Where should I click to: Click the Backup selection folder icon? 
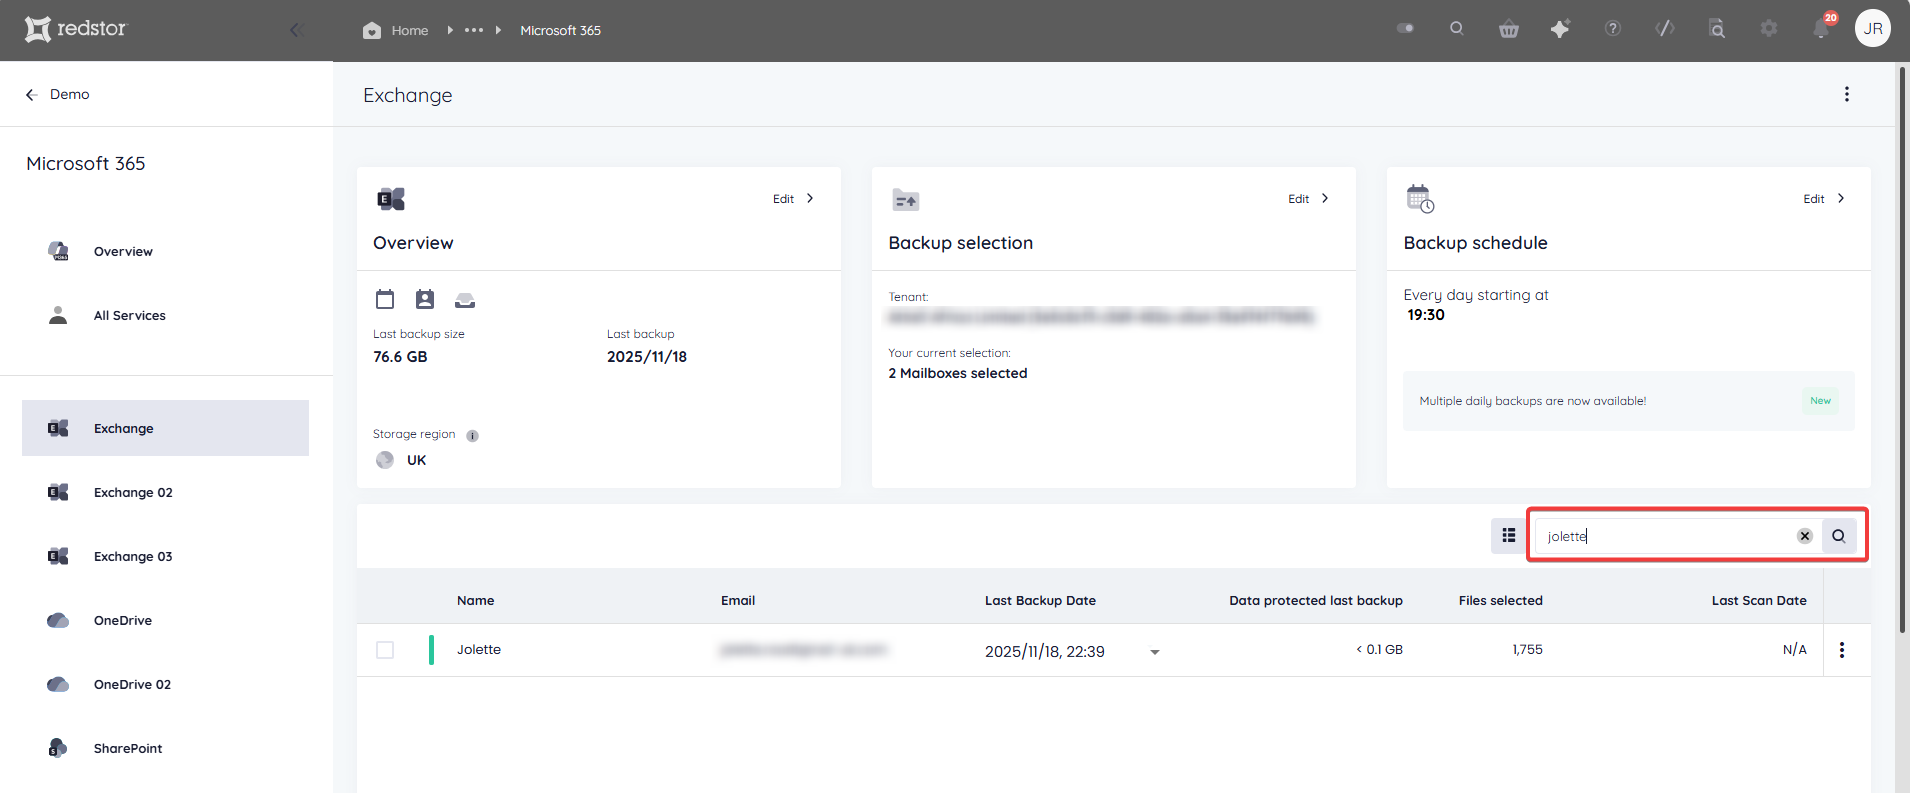pyautogui.click(x=905, y=200)
